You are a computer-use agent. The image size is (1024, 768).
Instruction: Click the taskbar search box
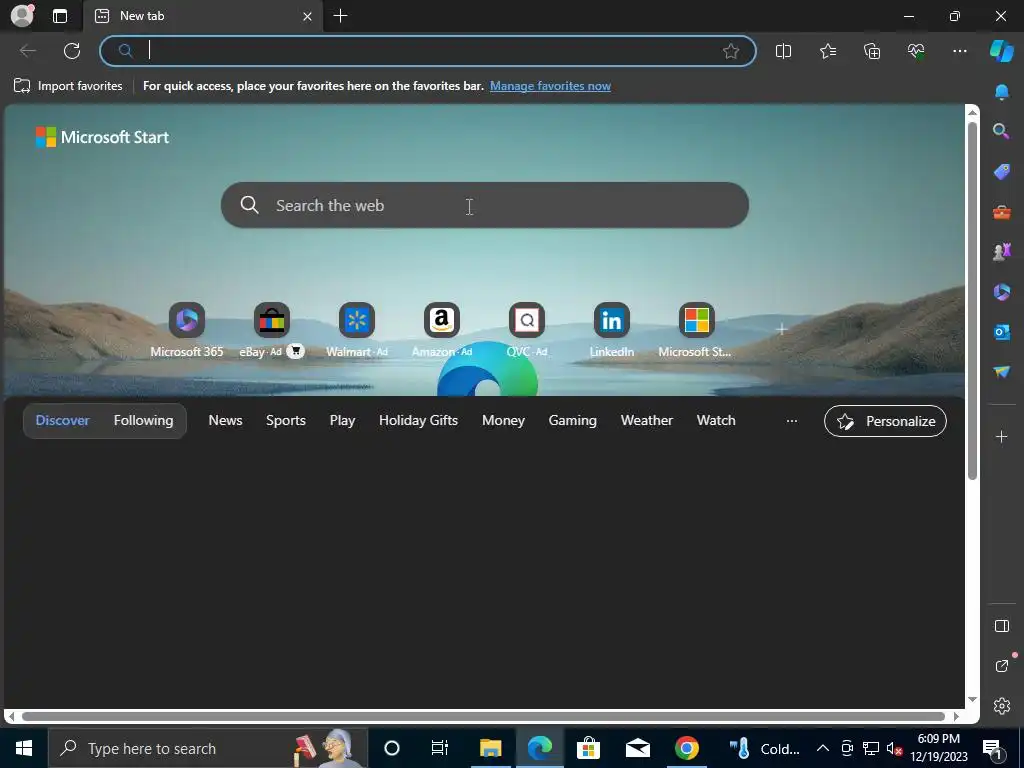point(208,748)
